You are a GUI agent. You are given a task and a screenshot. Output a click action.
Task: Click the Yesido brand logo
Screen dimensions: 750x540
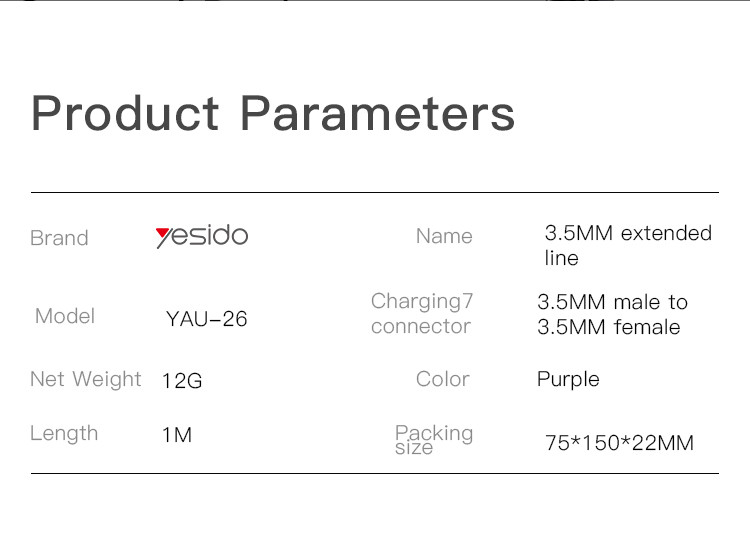202,236
